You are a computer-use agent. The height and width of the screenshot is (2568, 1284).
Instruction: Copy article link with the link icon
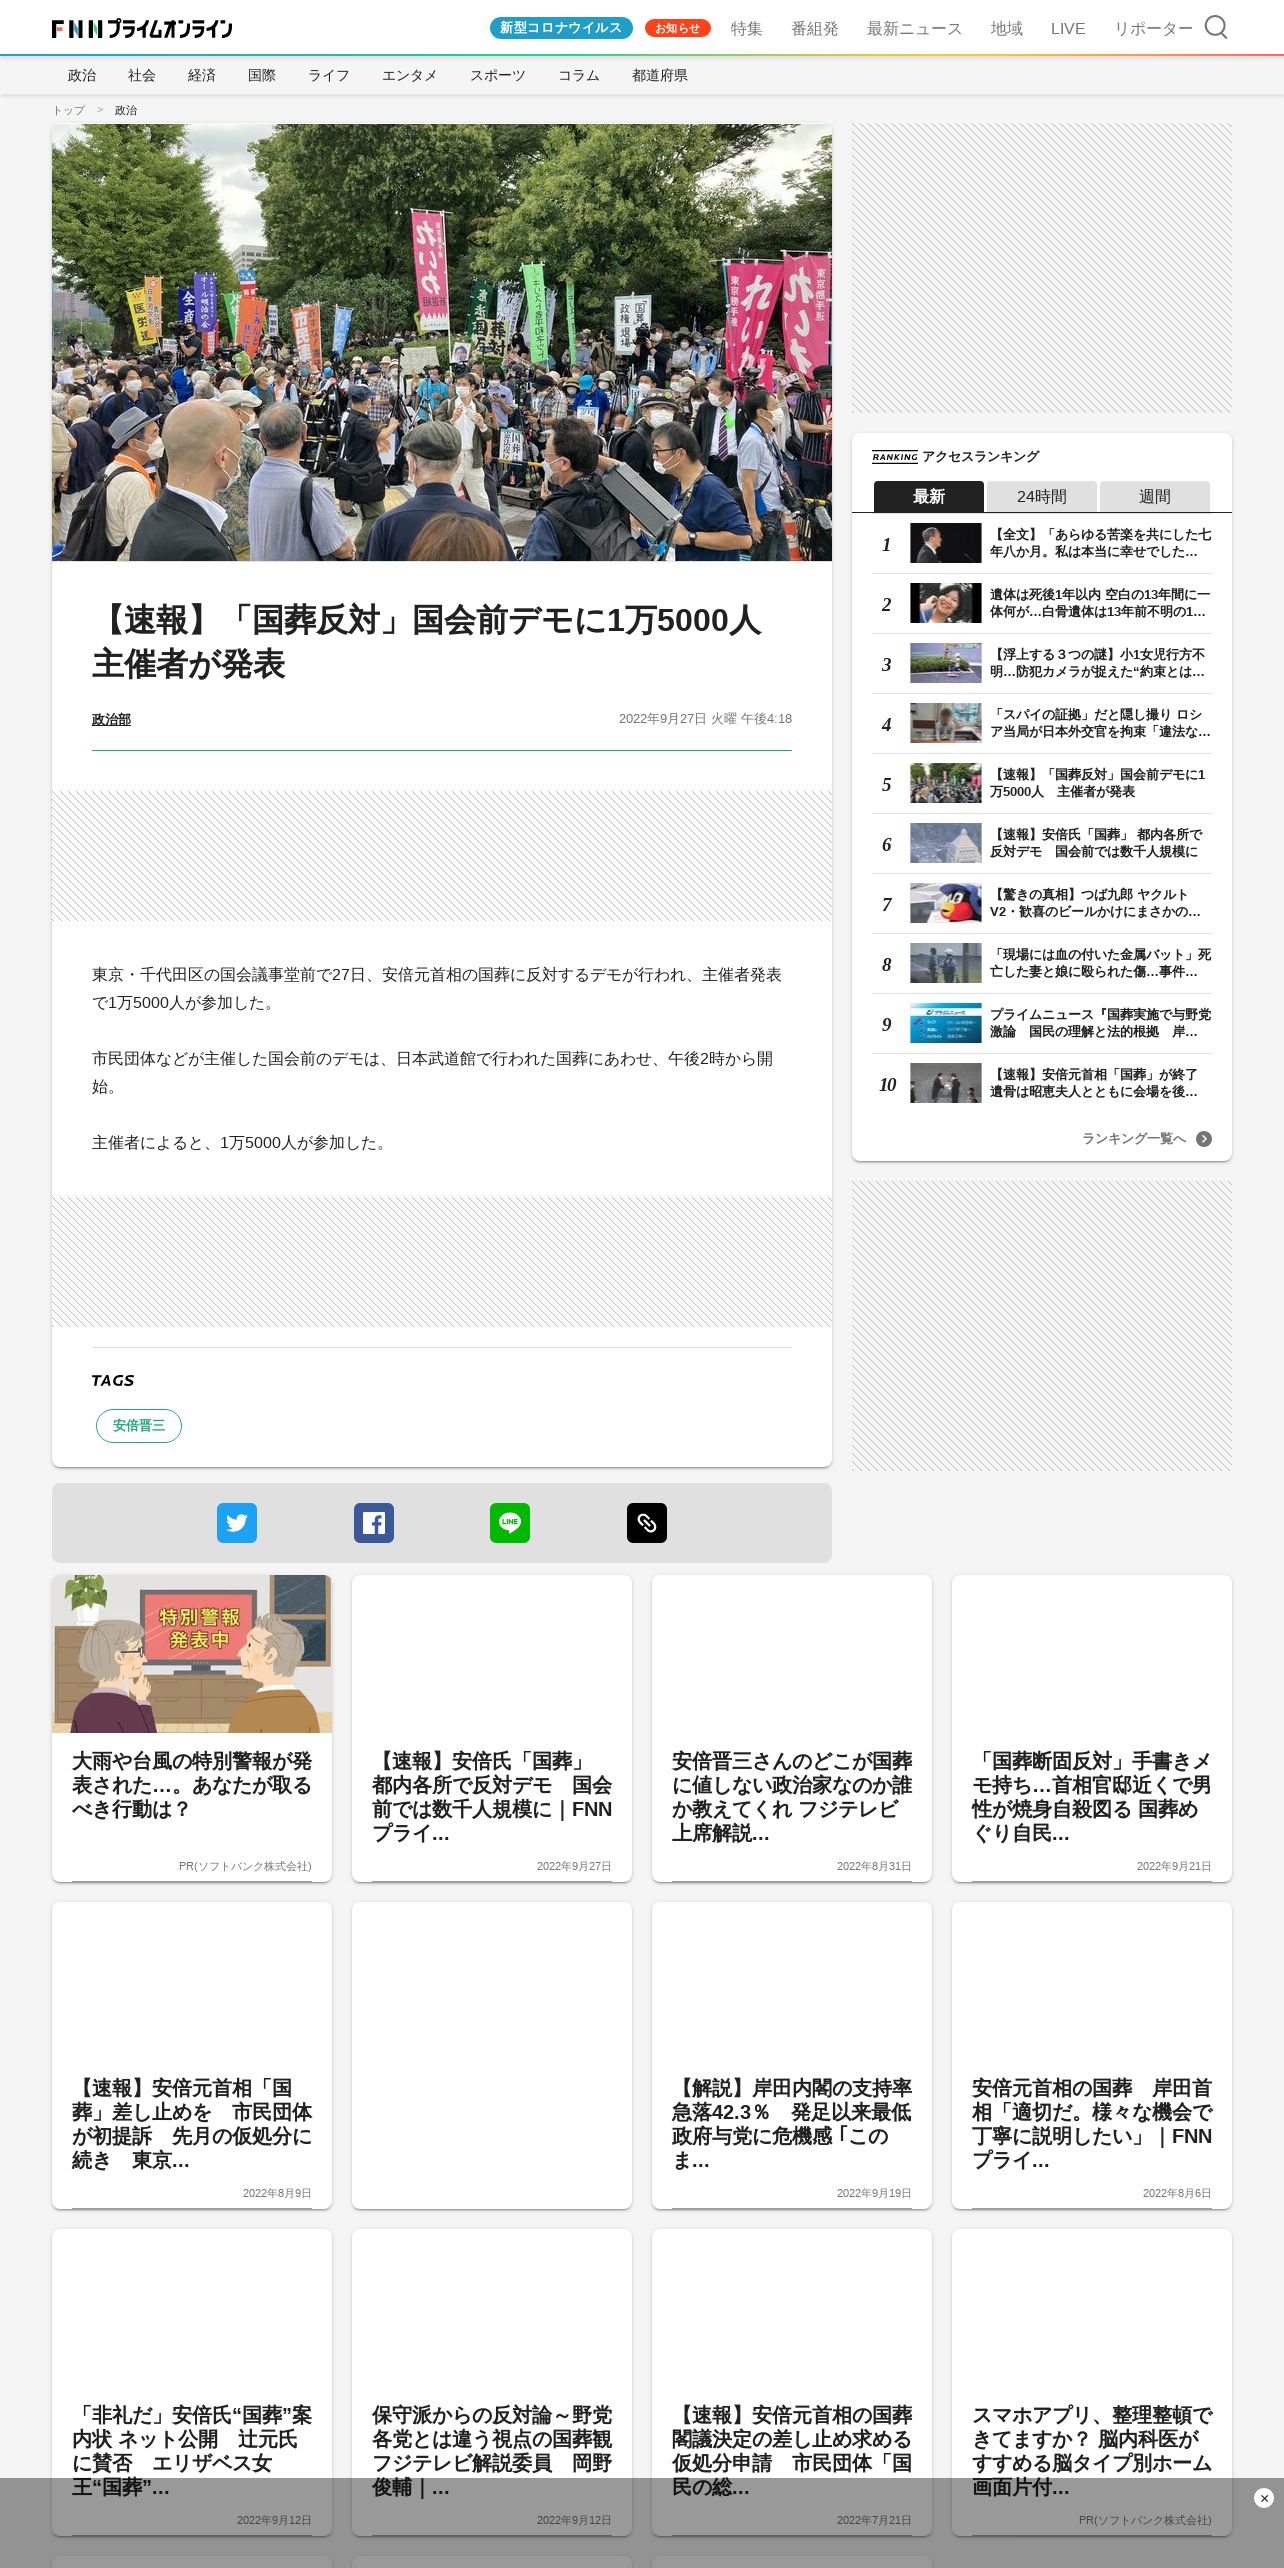tap(647, 1523)
